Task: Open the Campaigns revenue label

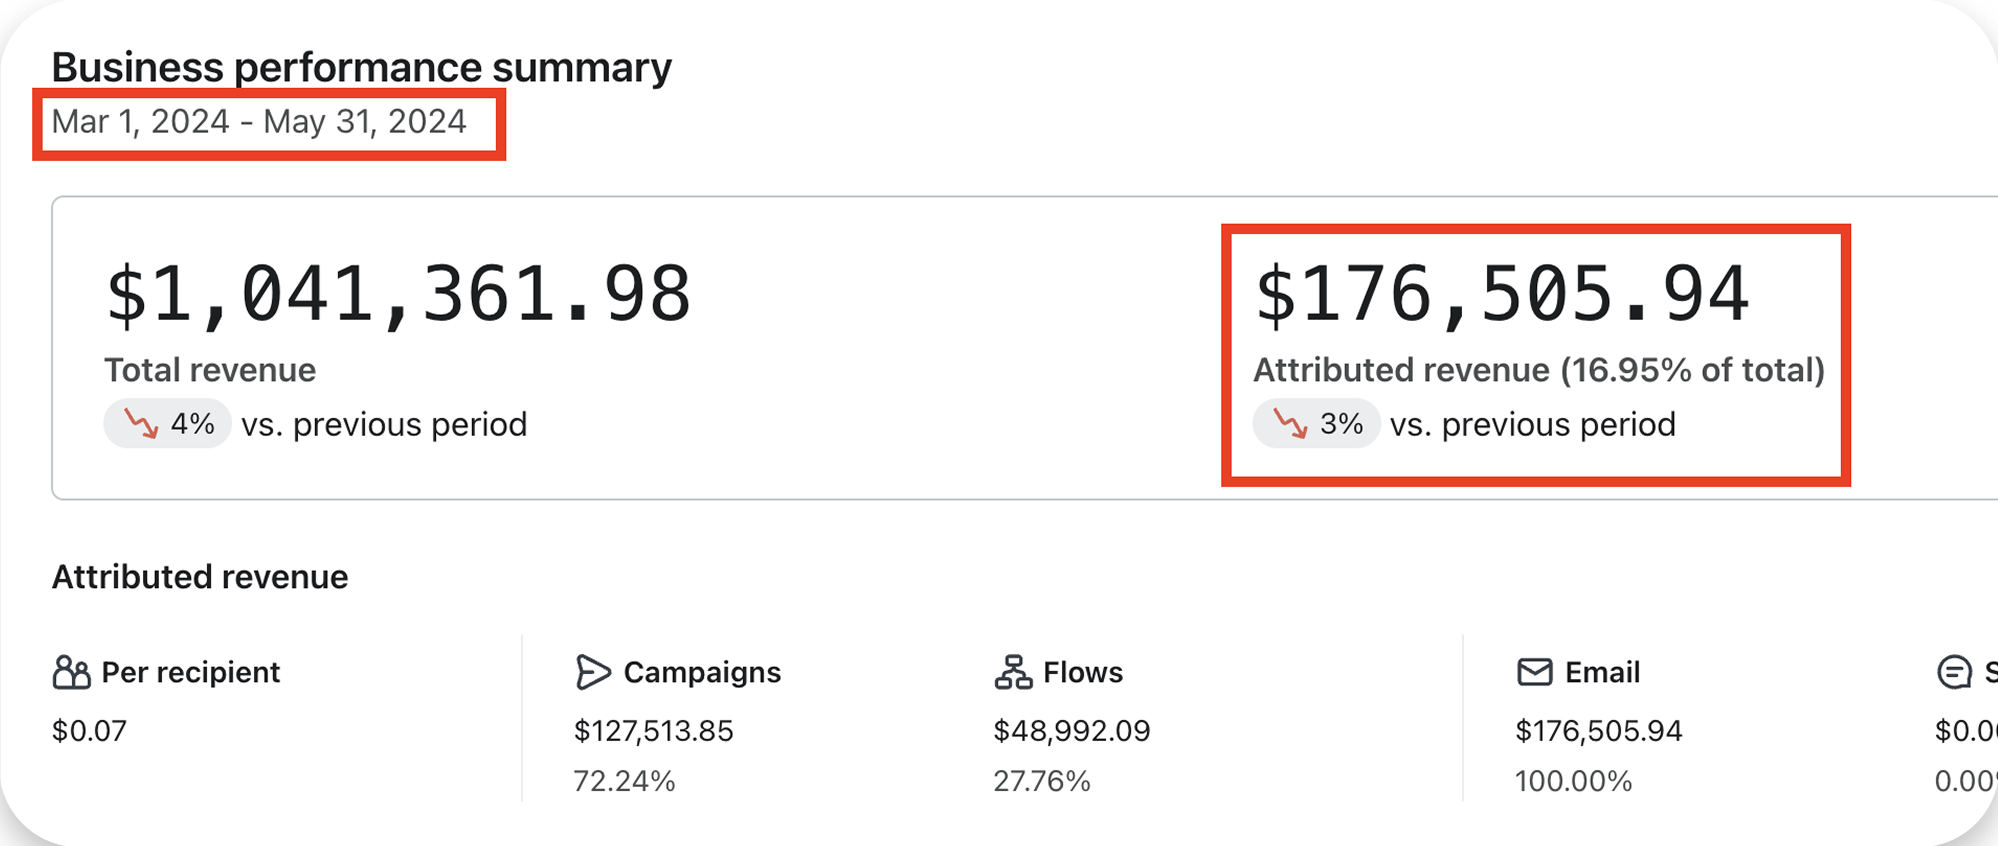Action: (702, 673)
